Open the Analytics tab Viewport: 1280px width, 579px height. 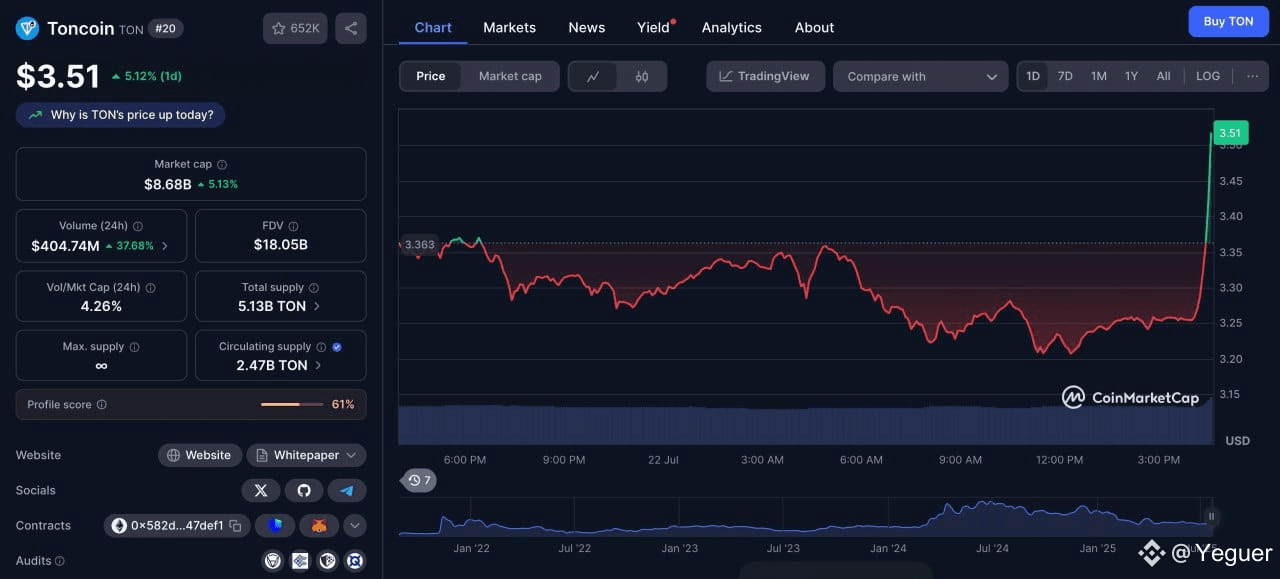tap(732, 27)
